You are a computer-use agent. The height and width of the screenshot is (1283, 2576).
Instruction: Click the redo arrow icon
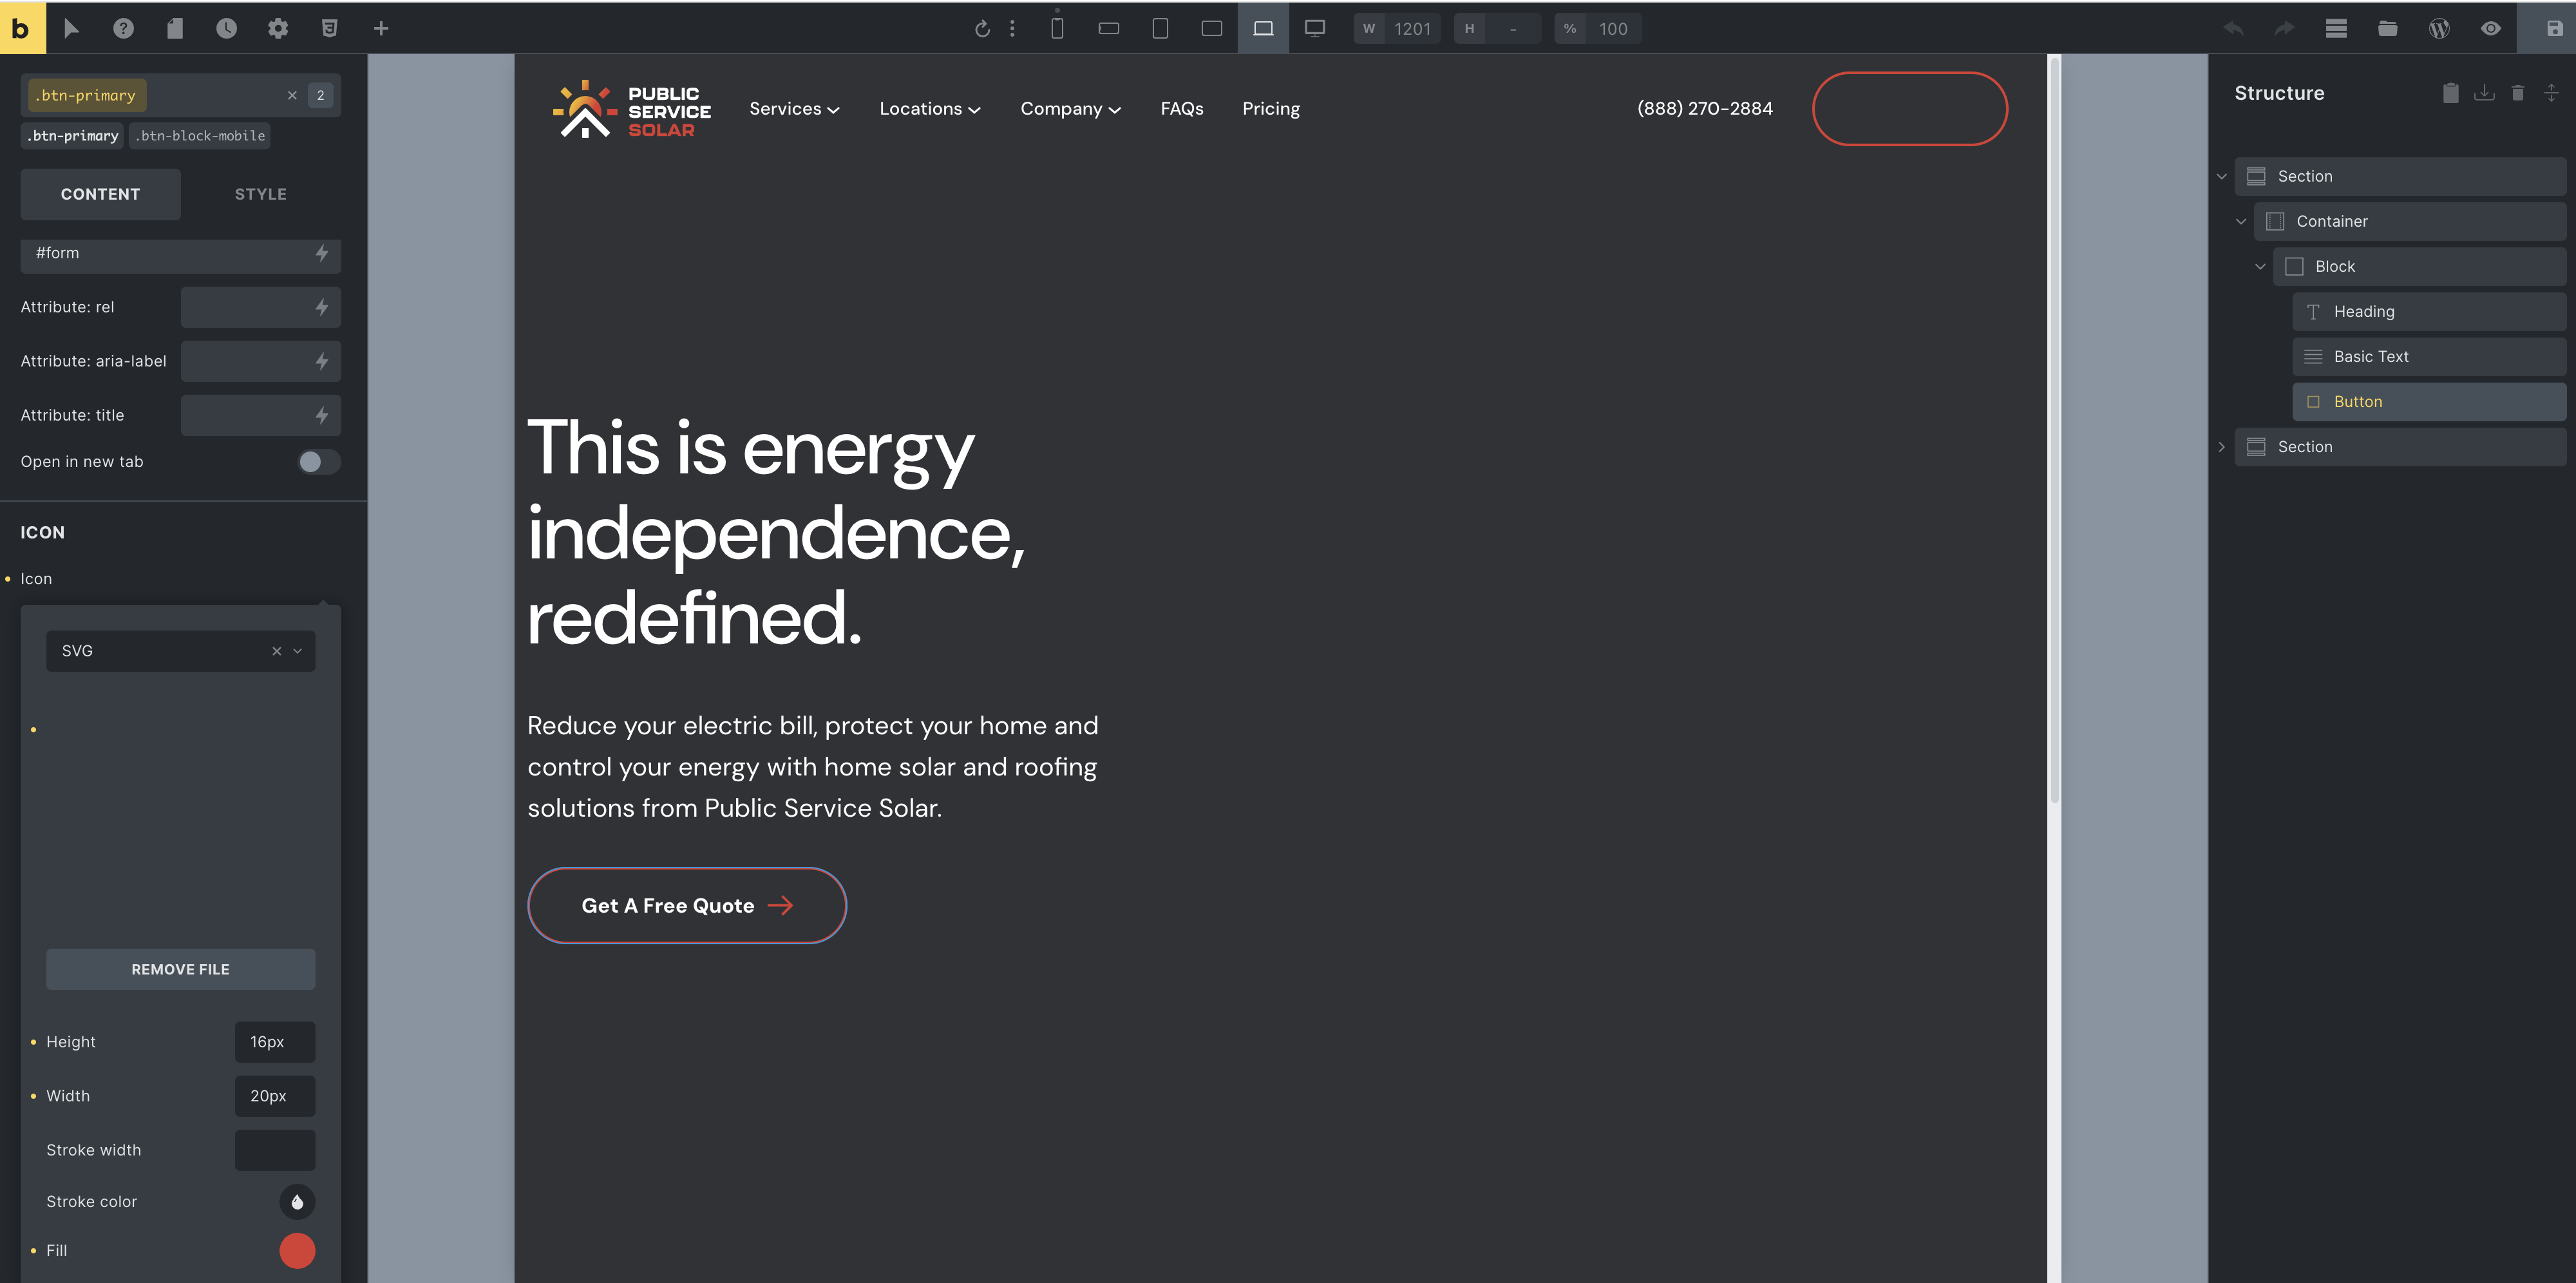click(2284, 28)
